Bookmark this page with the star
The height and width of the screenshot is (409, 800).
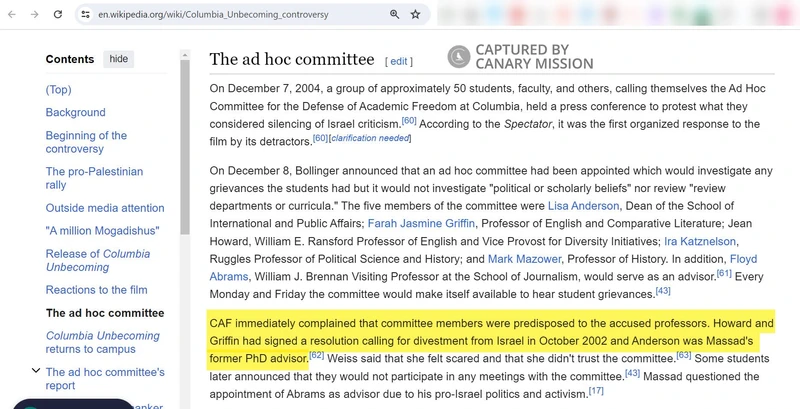coord(416,15)
